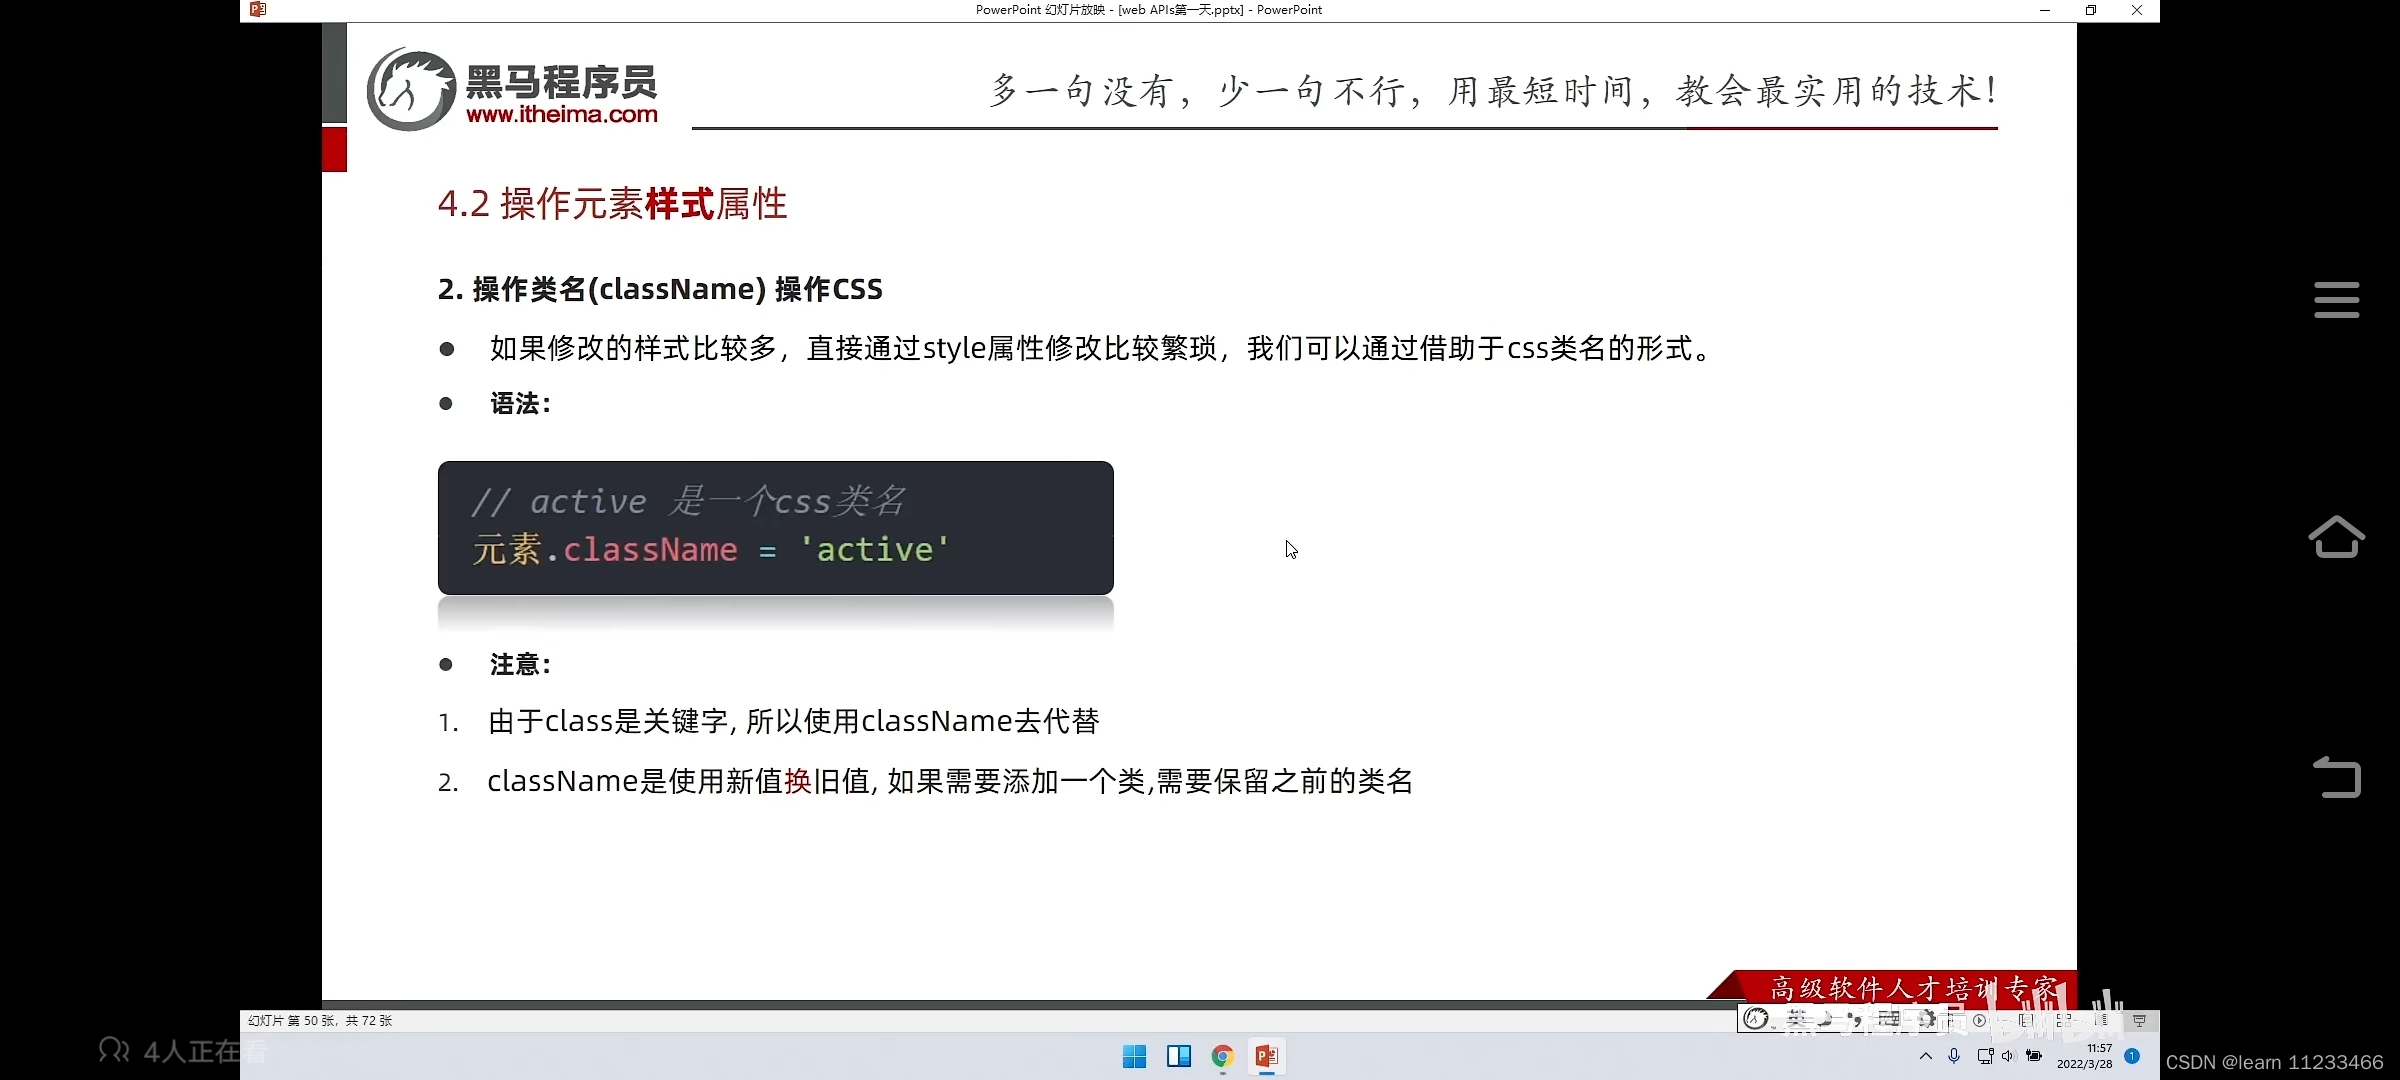Open the Widgets panel icon in taskbar

(1179, 1056)
